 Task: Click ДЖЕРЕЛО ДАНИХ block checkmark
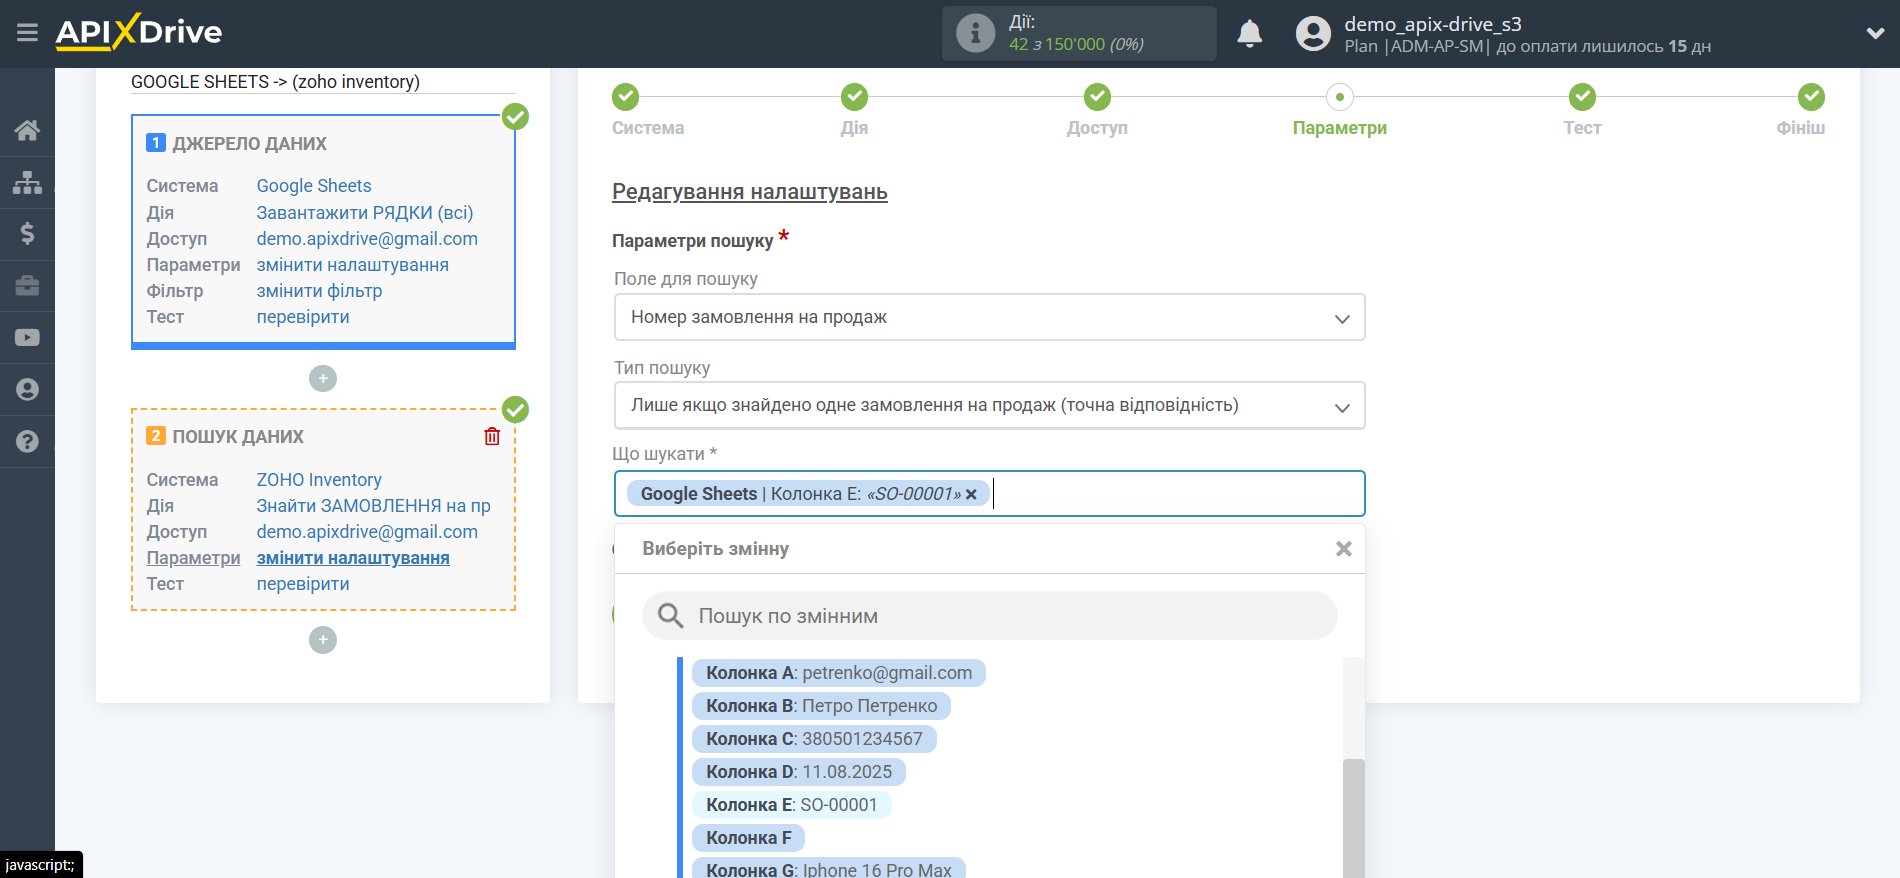pyautogui.click(x=515, y=117)
